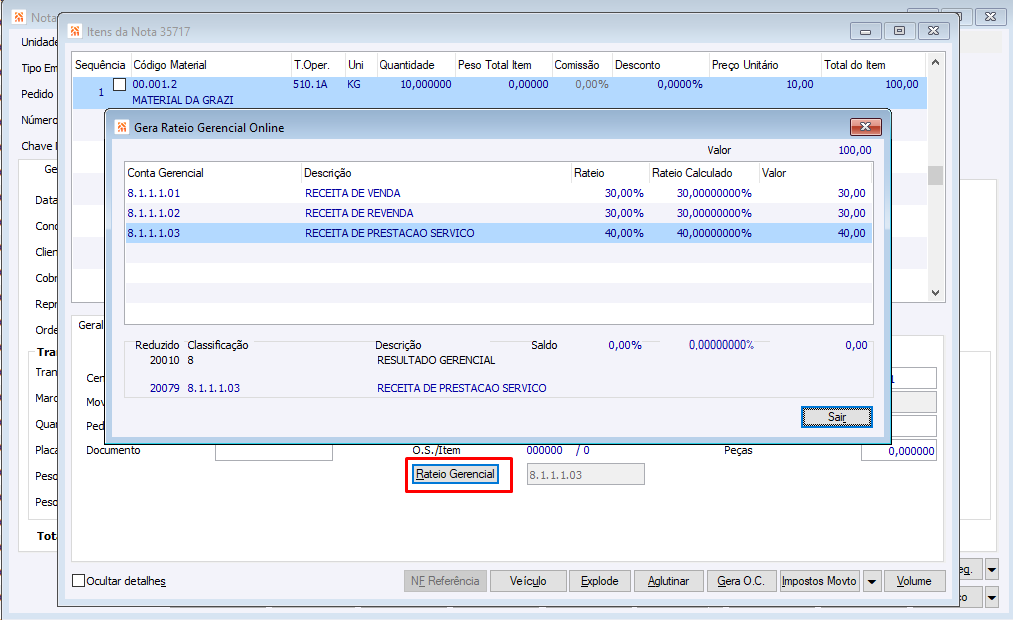Tick the checkbox of item sequence 1
The height and width of the screenshot is (620, 1013).
(120, 85)
